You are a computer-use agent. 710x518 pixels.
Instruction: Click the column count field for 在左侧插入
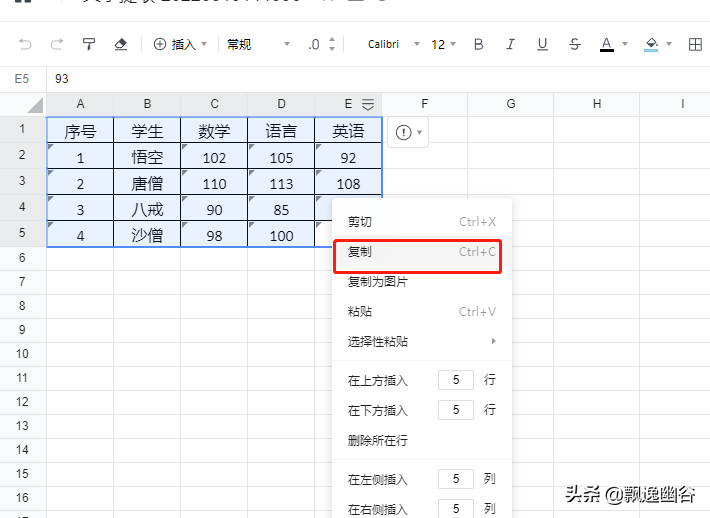click(456, 479)
